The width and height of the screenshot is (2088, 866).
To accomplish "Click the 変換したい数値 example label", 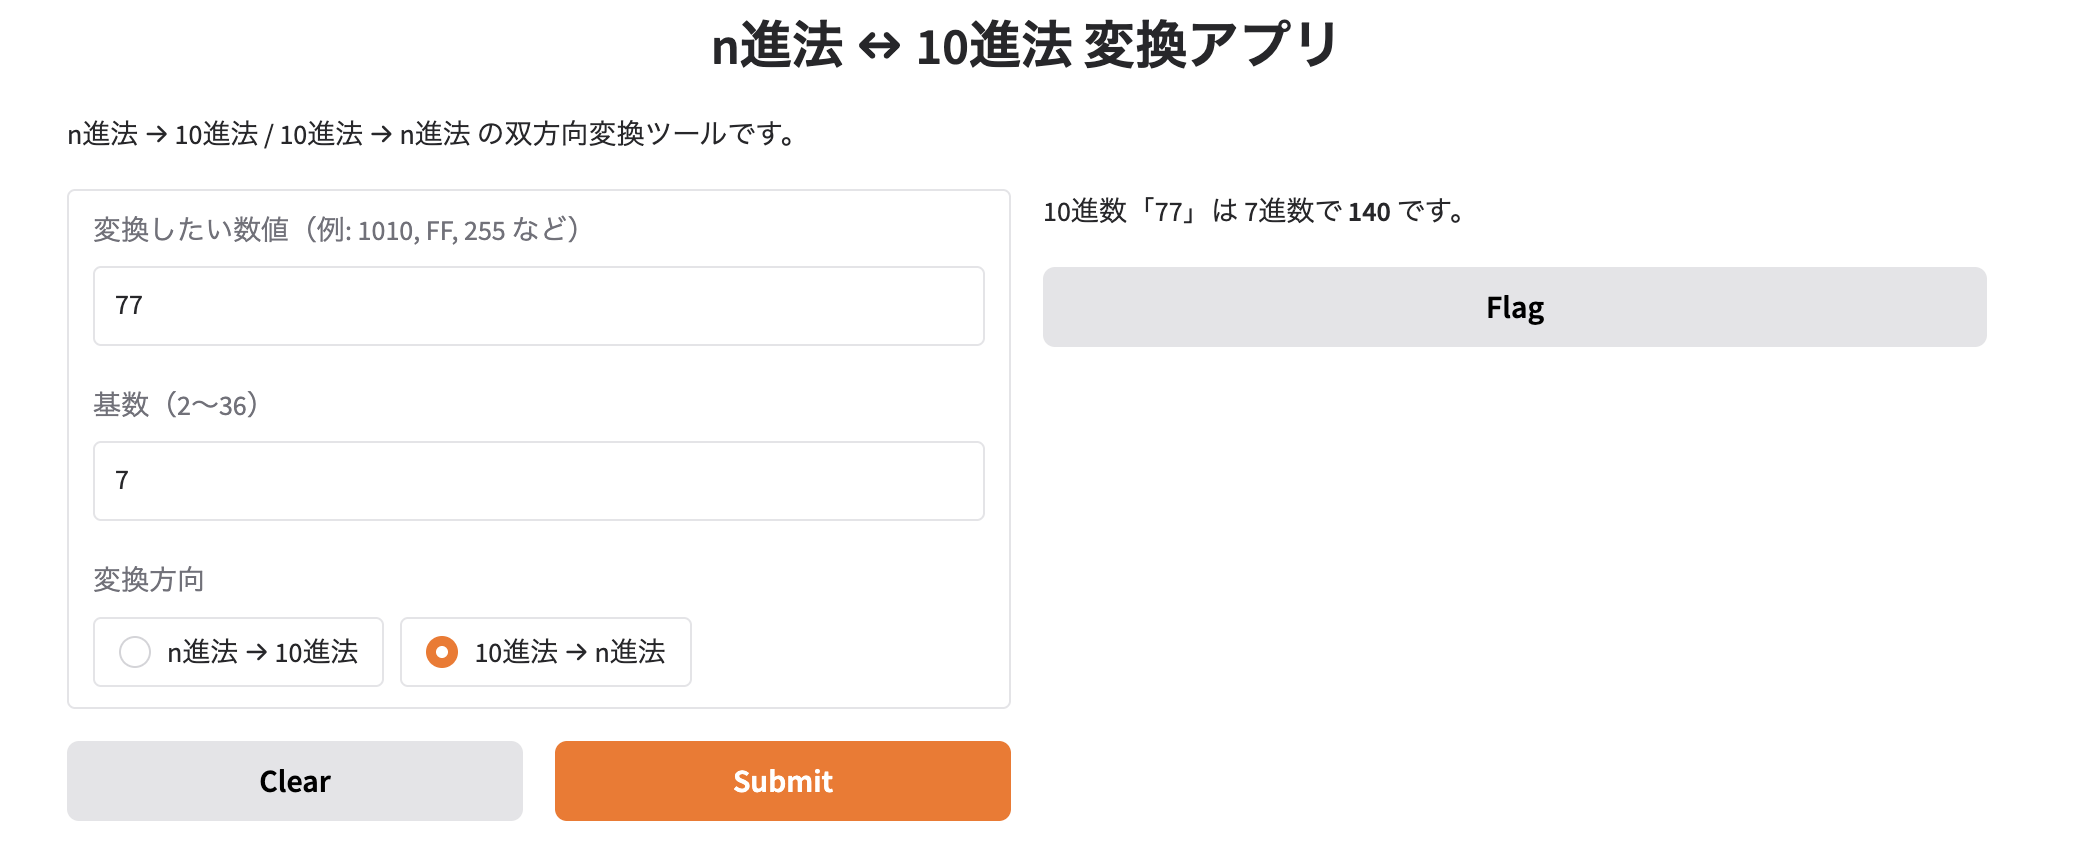I will coord(336,230).
